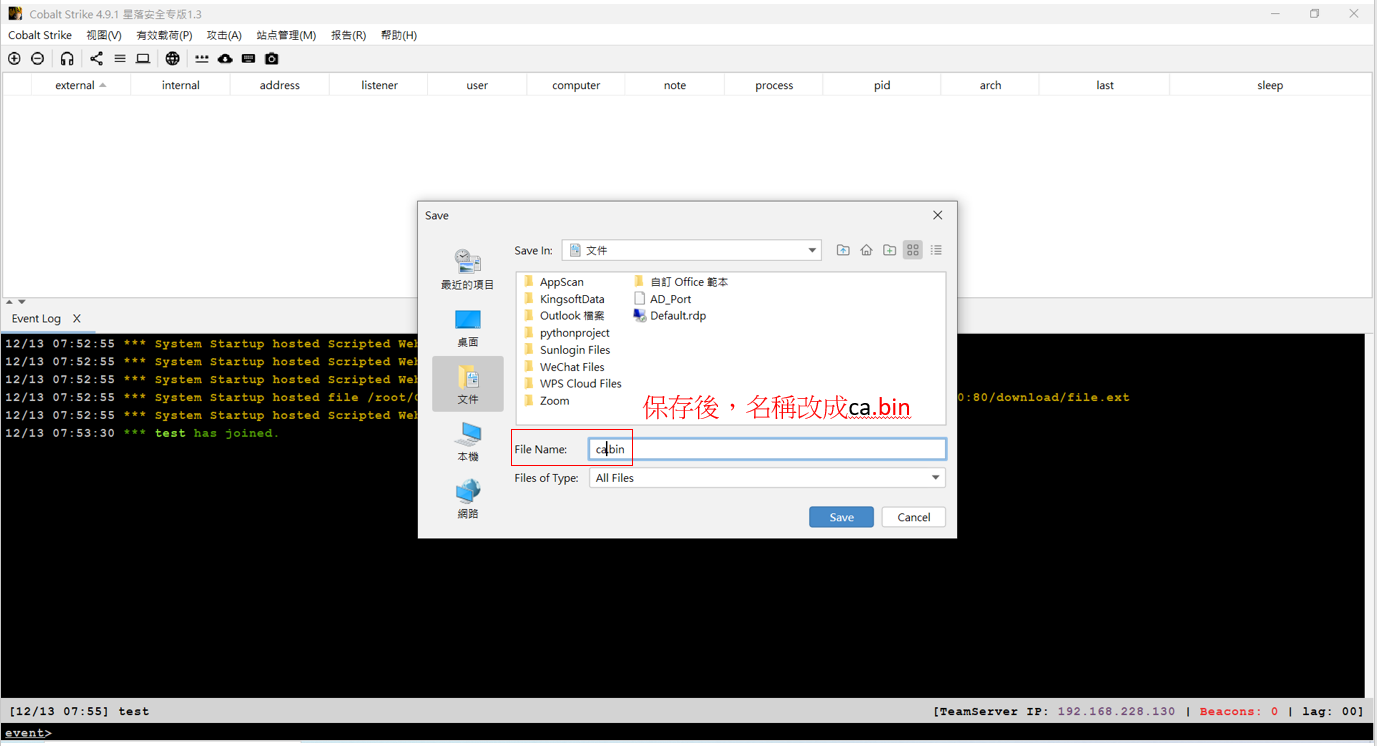Viewport: 1377px width, 746px height.
Task: Sort by the user column header
Action: coord(477,85)
